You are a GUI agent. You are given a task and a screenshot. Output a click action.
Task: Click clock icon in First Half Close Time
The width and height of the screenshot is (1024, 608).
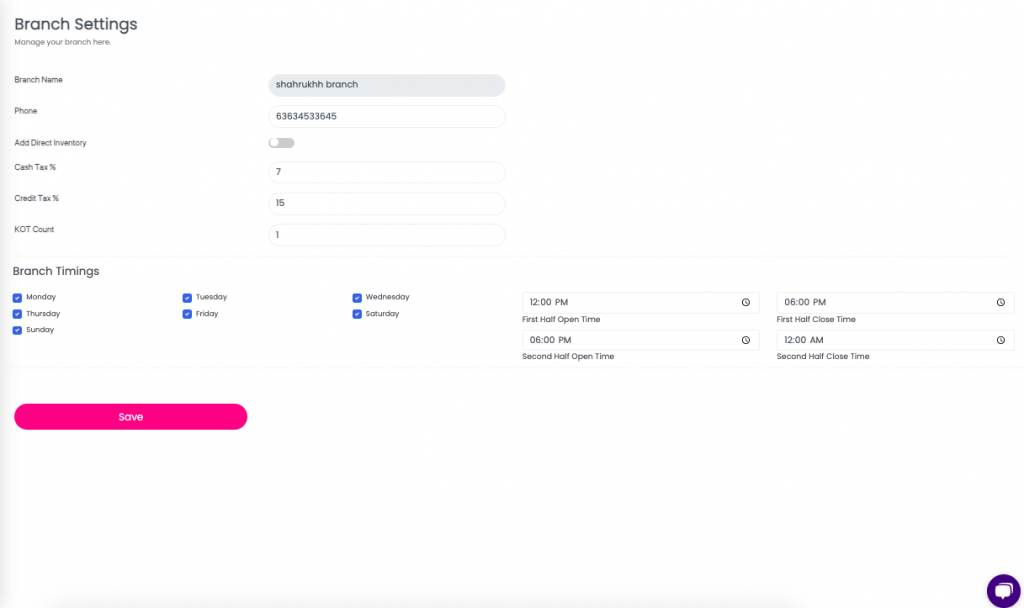(1000, 302)
